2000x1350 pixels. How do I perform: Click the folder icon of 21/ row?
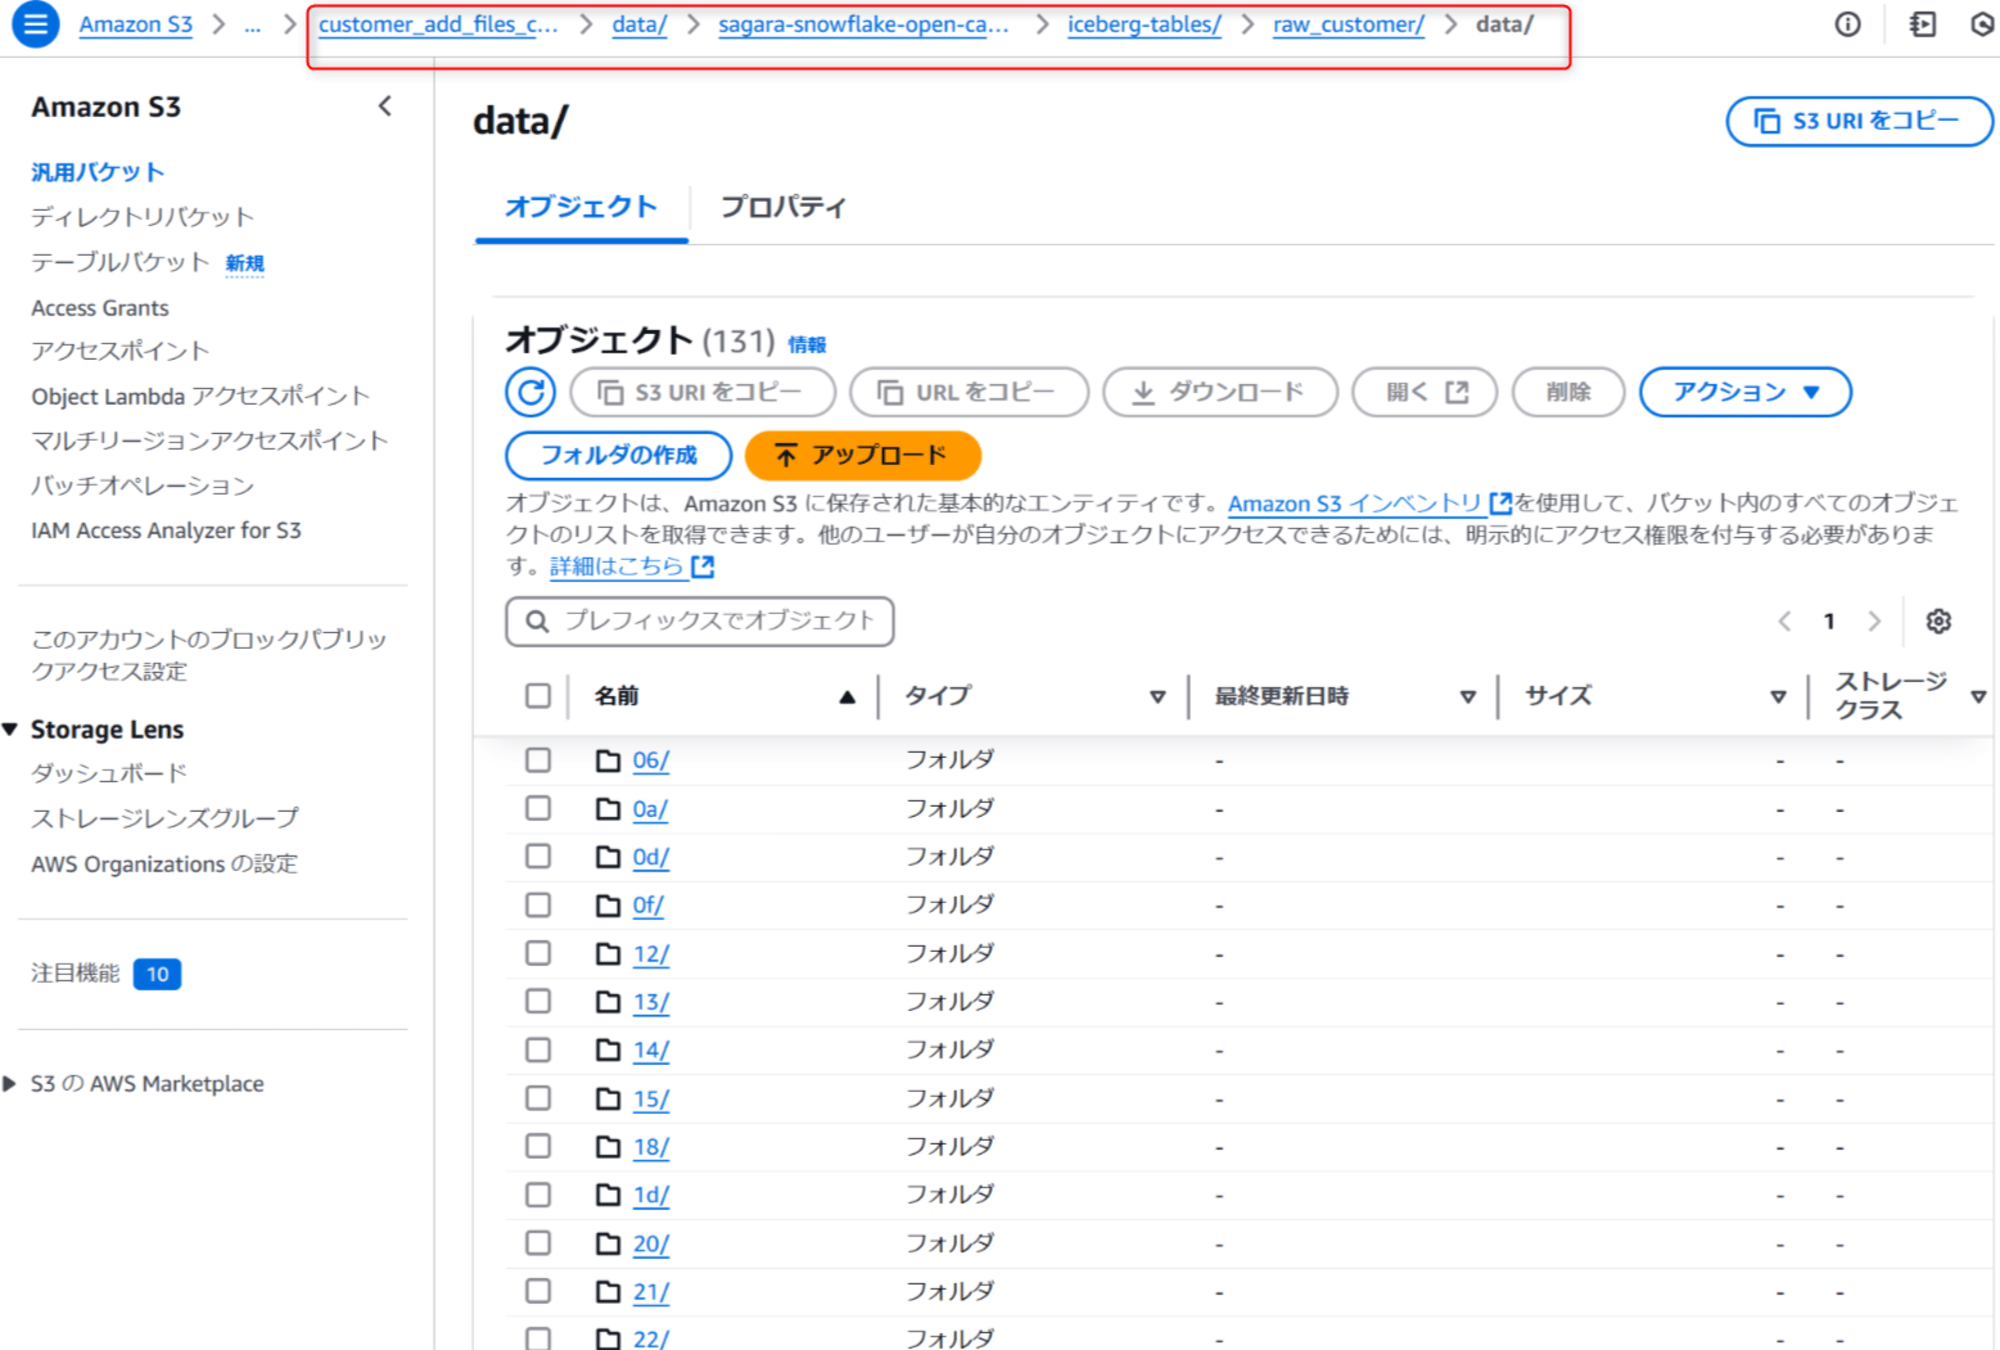coord(608,1292)
